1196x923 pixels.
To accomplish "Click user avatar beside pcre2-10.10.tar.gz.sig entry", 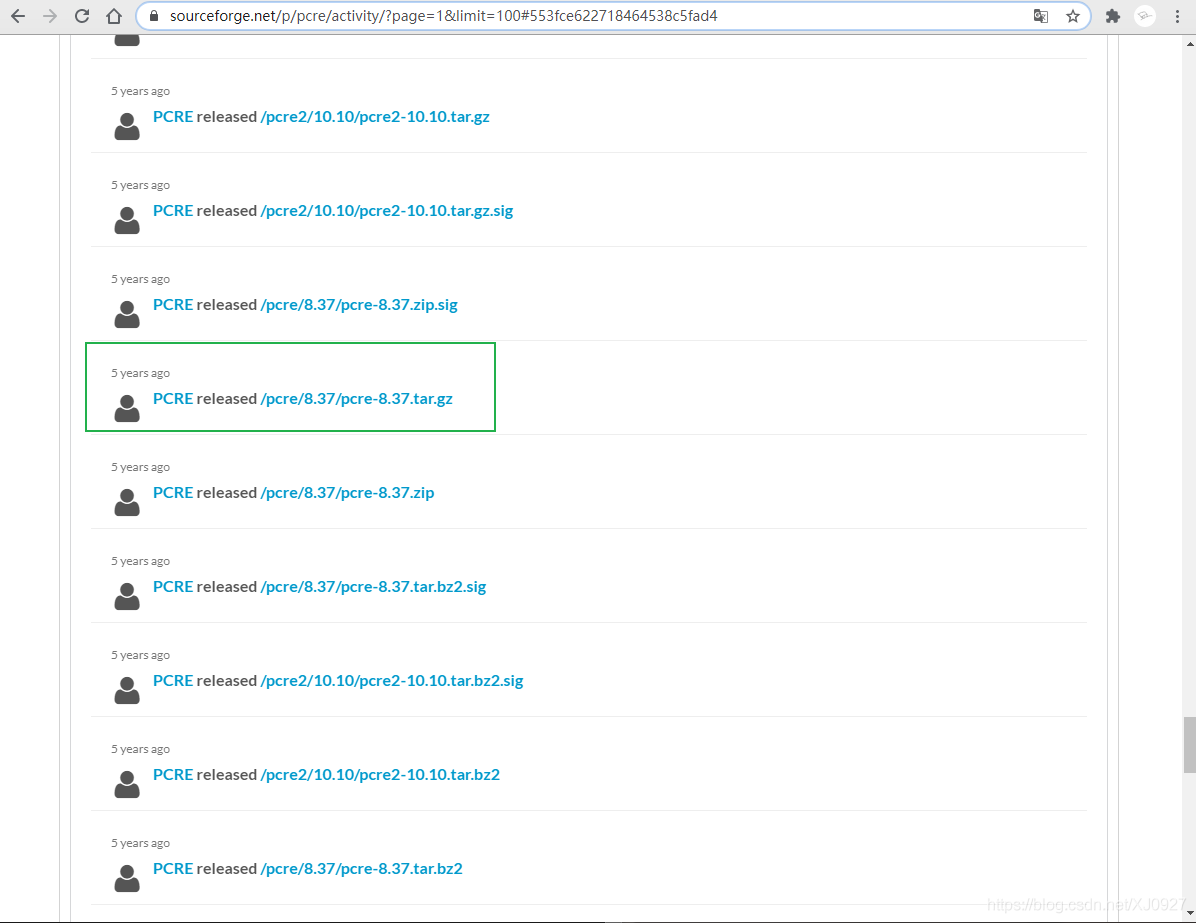I will click(127, 220).
